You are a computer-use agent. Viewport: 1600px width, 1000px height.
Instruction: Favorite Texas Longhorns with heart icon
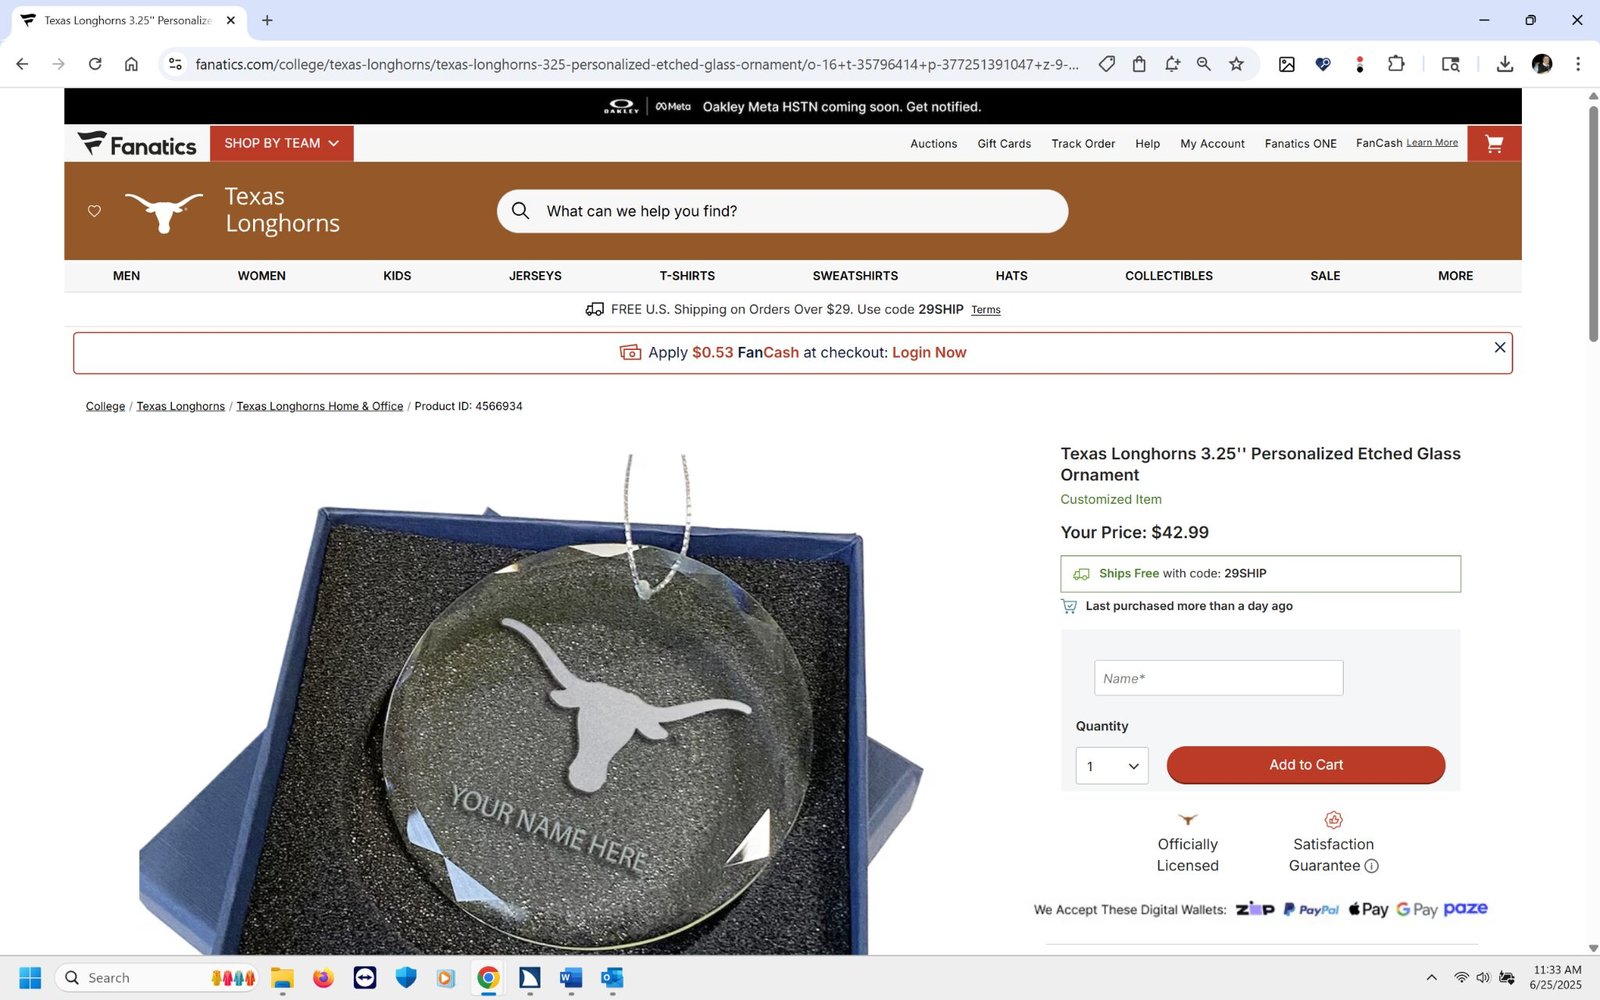(94, 211)
